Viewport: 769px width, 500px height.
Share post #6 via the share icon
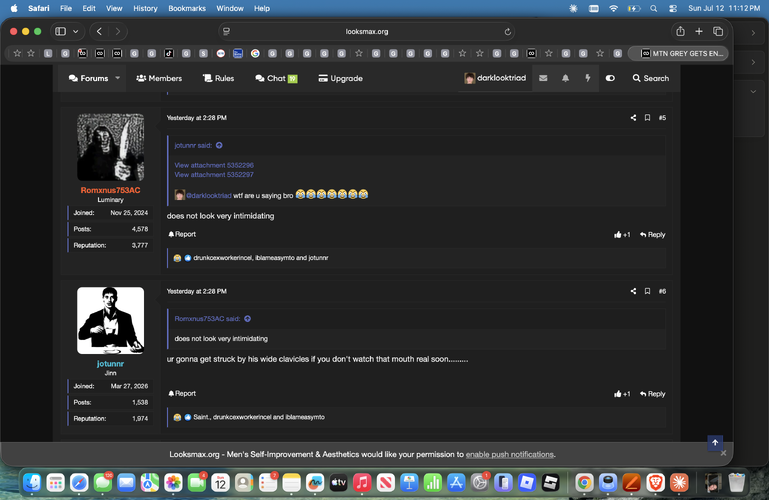coord(633,291)
